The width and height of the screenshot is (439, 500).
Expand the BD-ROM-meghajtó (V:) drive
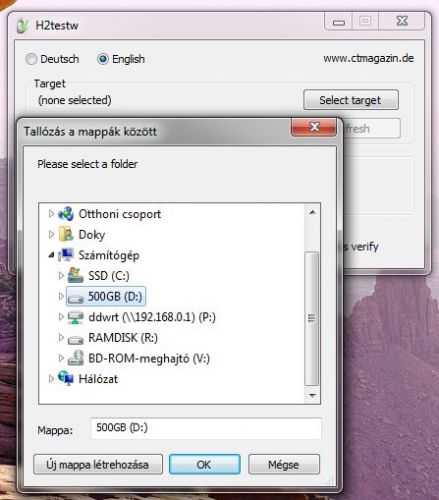click(61, 358)
